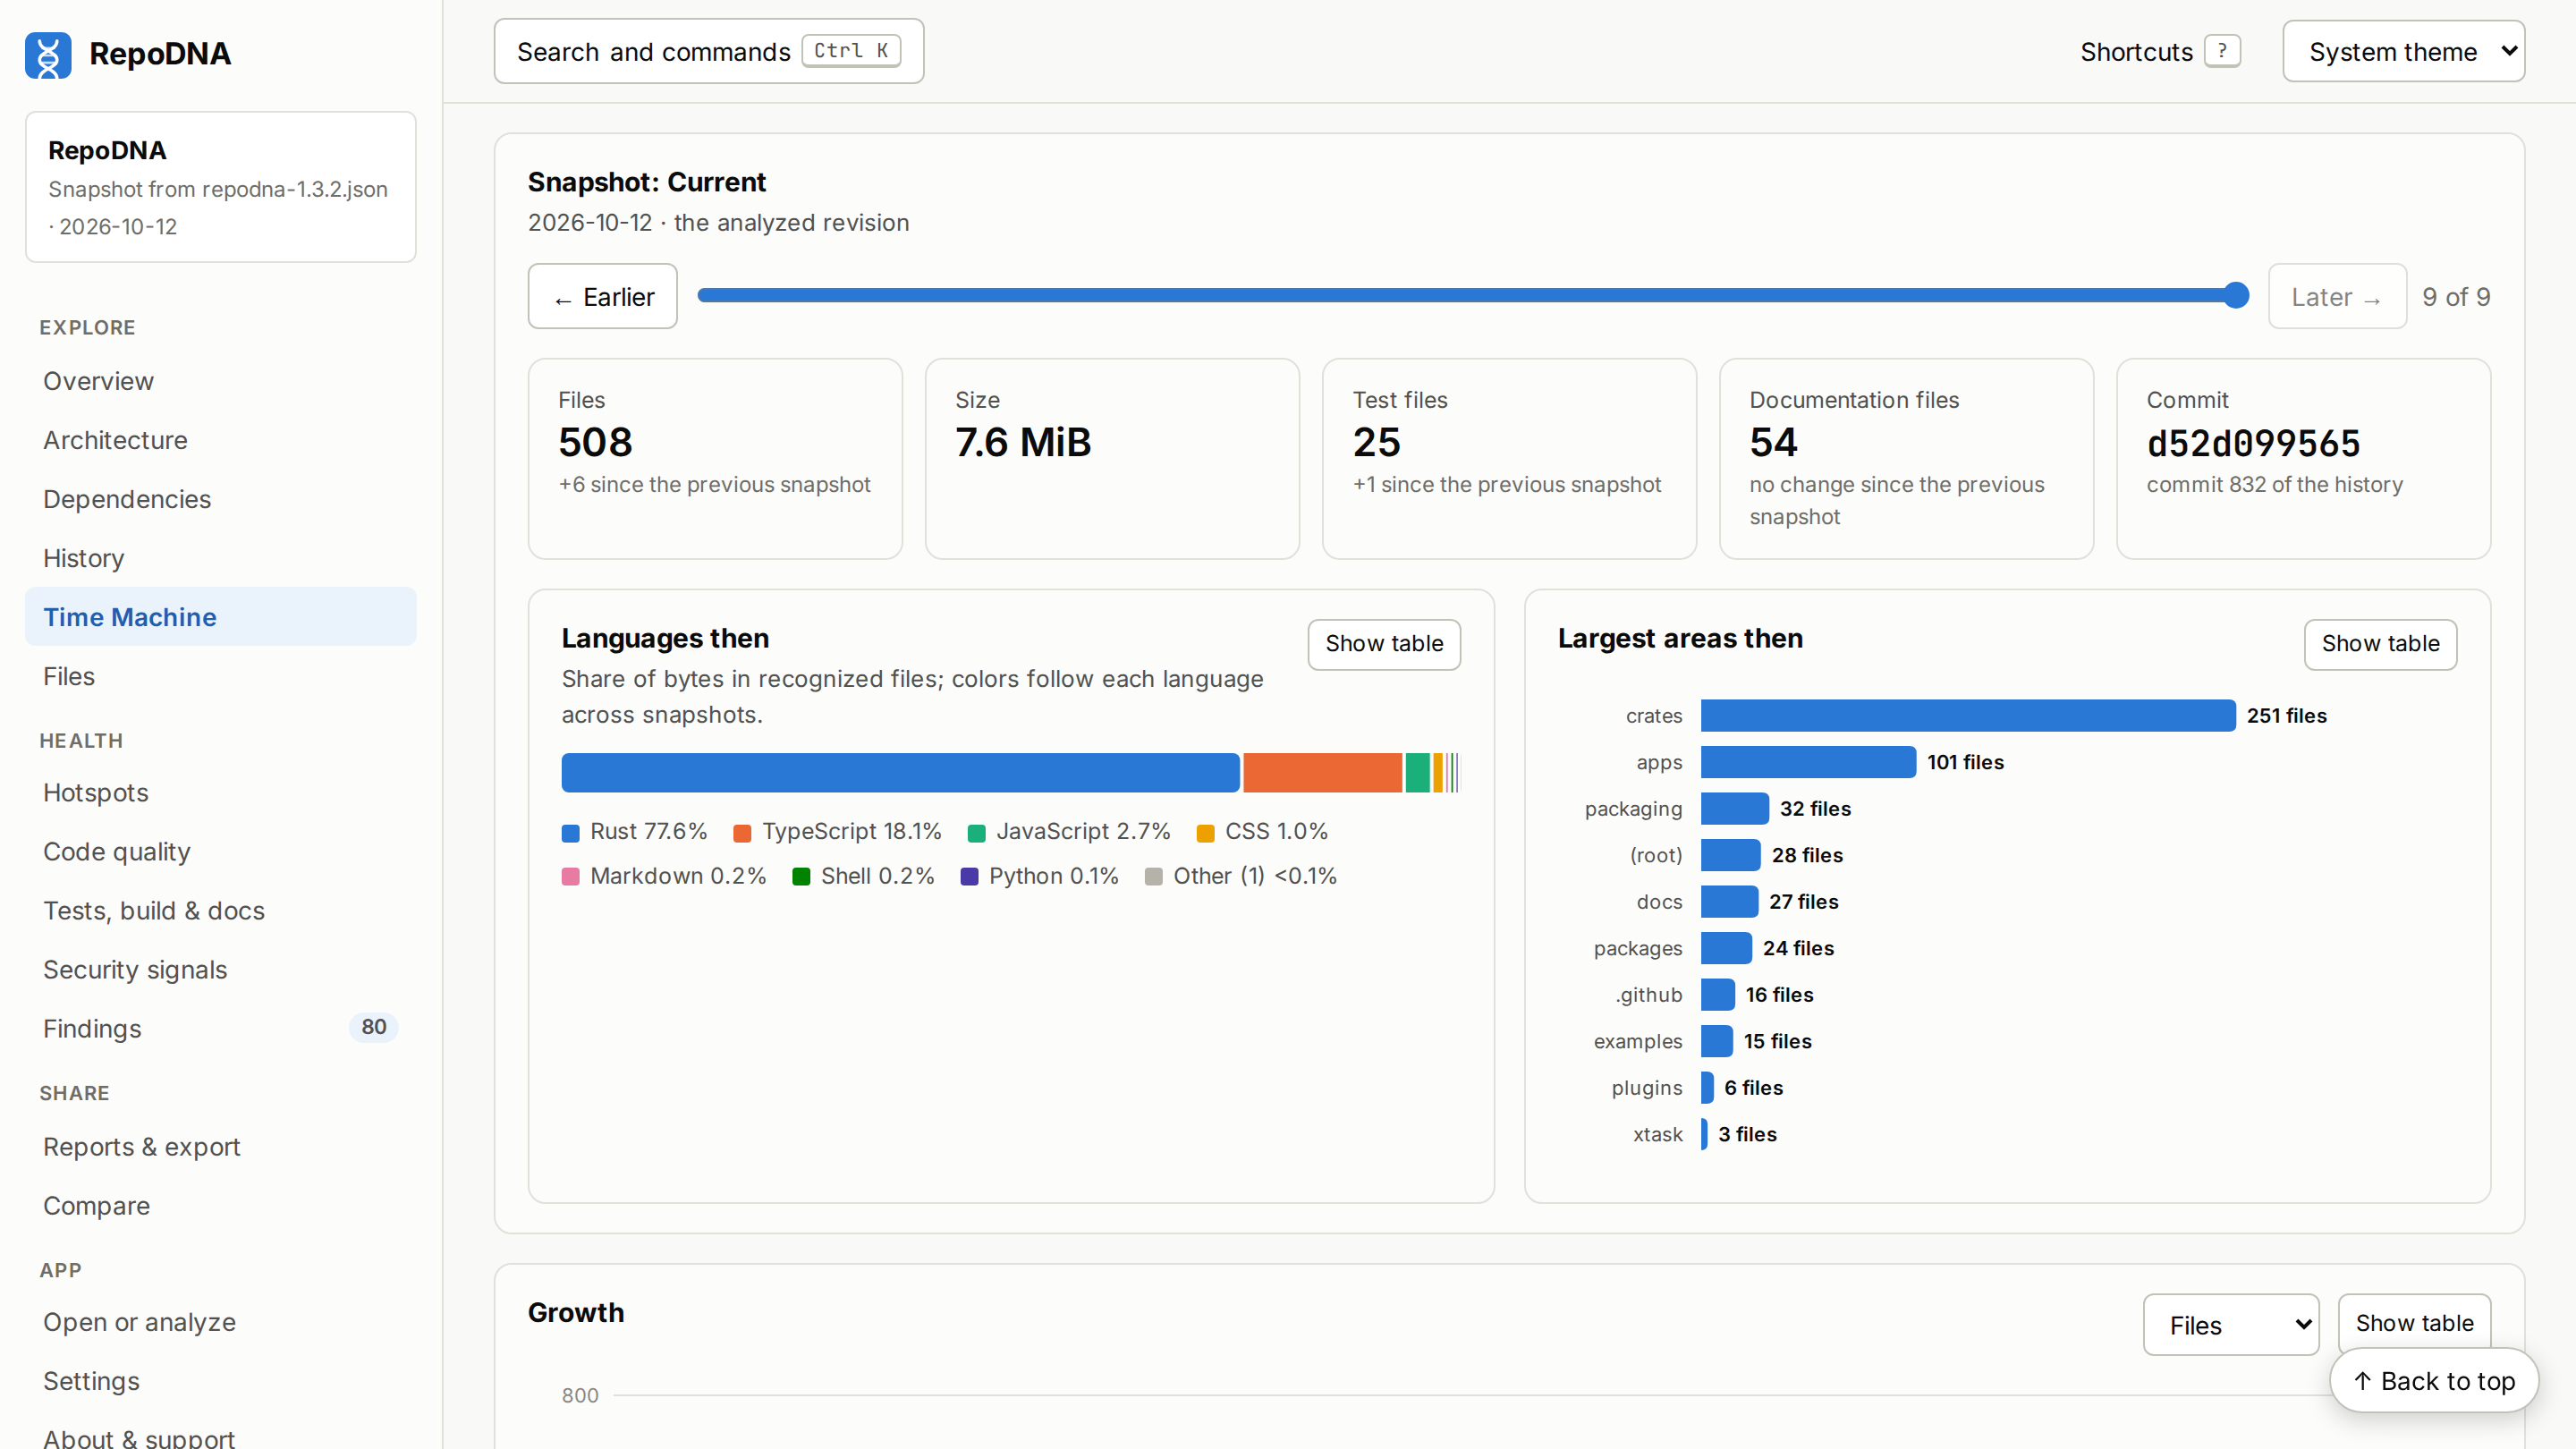Click the Search and commands field
This screenshot has width=2576, height=1449.
coord(708,51)
